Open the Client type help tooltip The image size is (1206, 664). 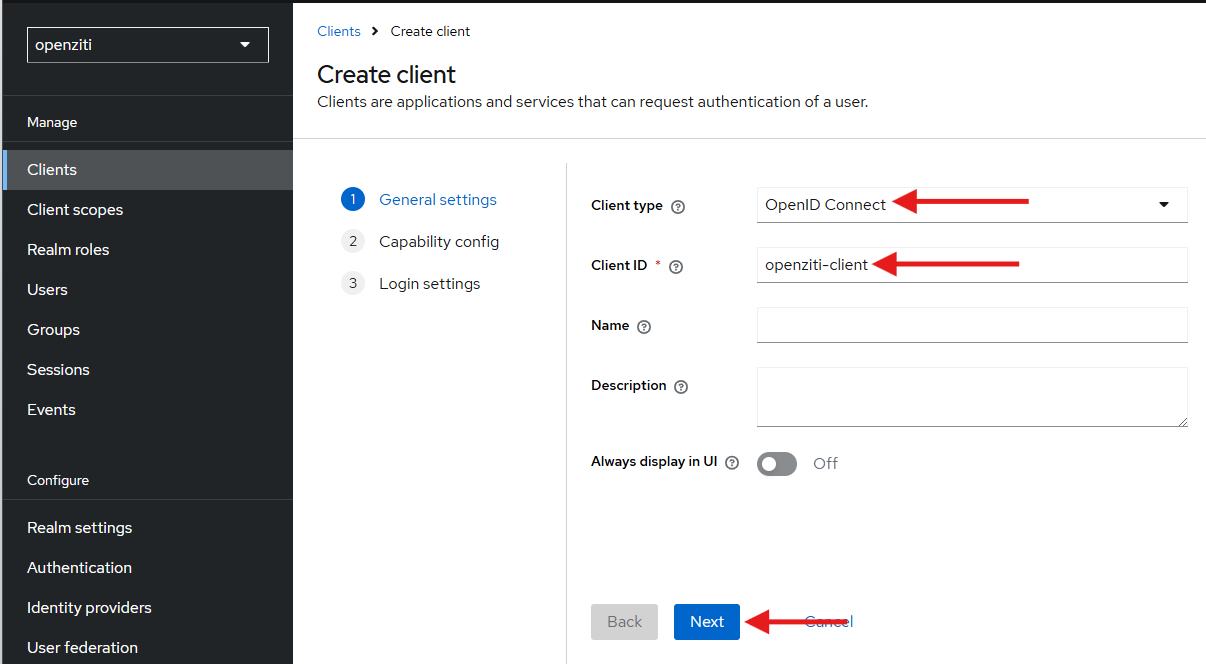click(x=678, y=206)
